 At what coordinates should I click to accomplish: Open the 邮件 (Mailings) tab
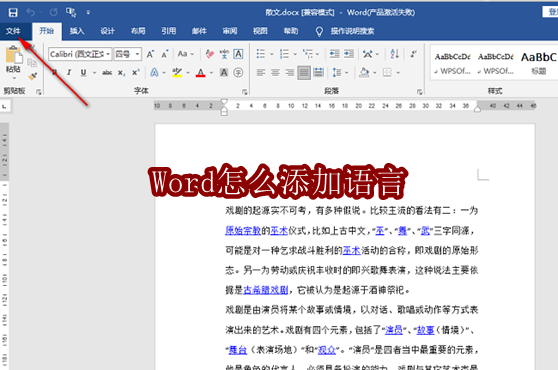coord(199,31)
